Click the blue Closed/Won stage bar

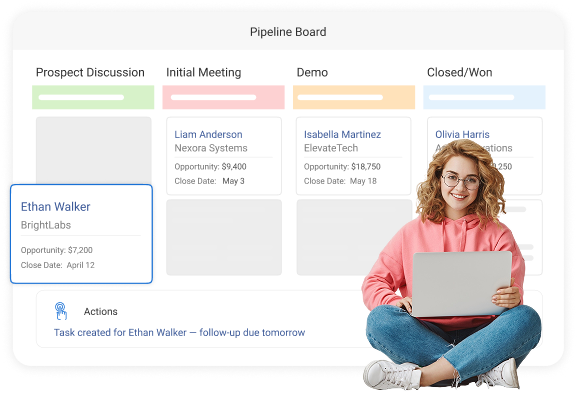click(484, 97)
